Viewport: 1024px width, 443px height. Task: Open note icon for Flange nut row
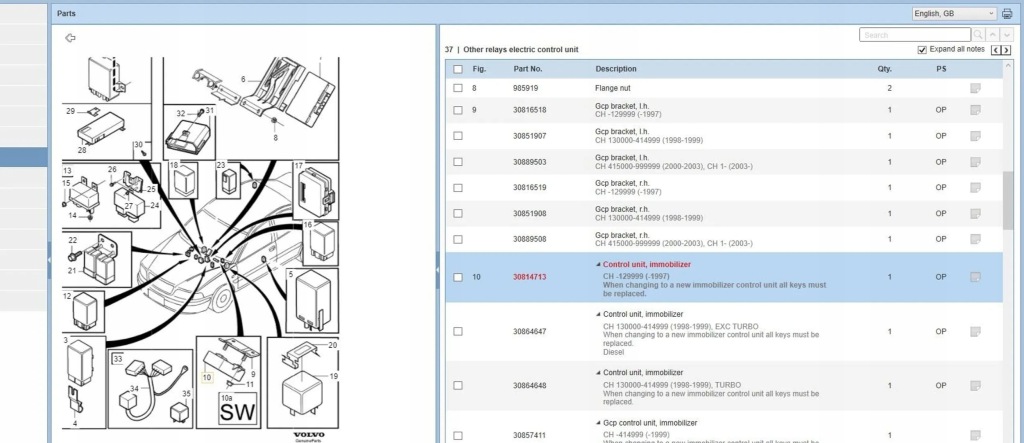coord(976,88)
